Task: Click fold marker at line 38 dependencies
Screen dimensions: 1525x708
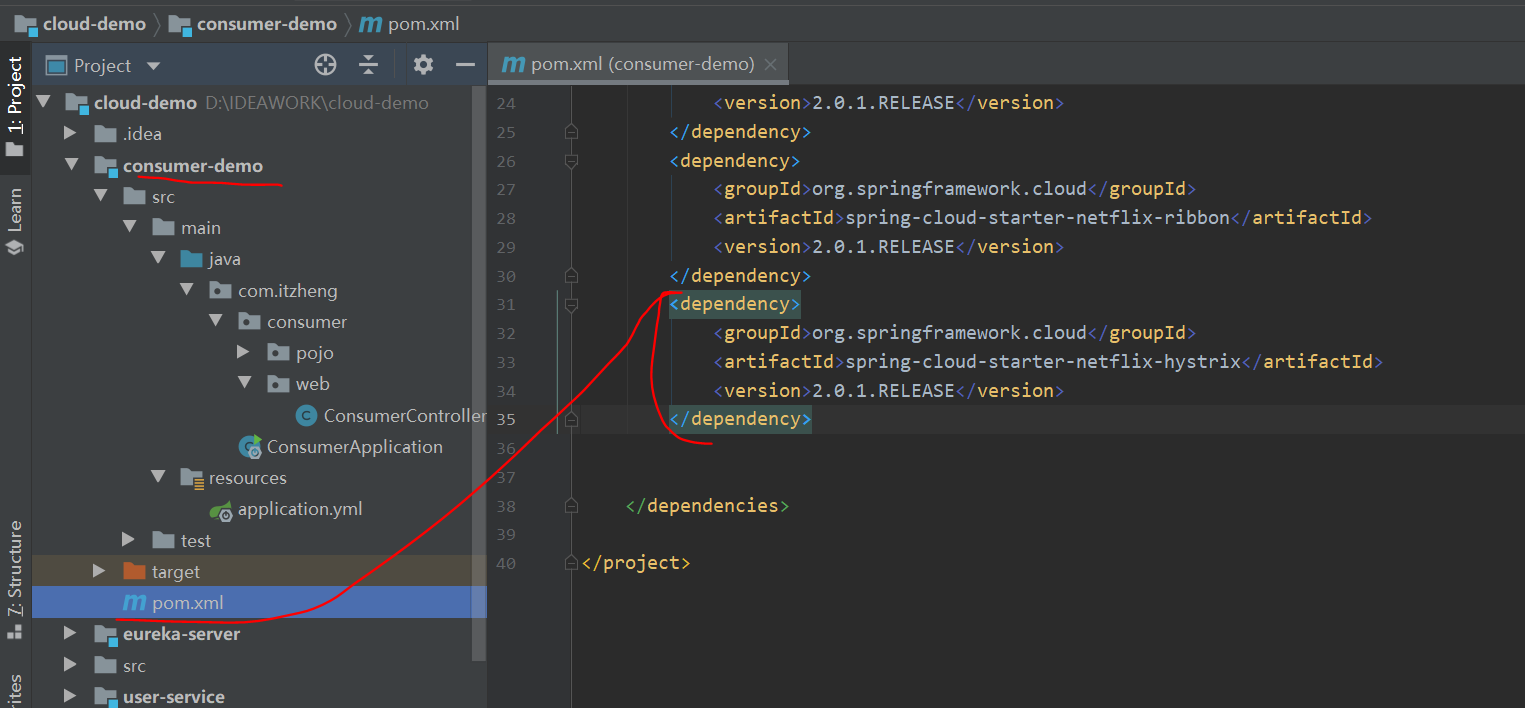Action: (571, 506)
